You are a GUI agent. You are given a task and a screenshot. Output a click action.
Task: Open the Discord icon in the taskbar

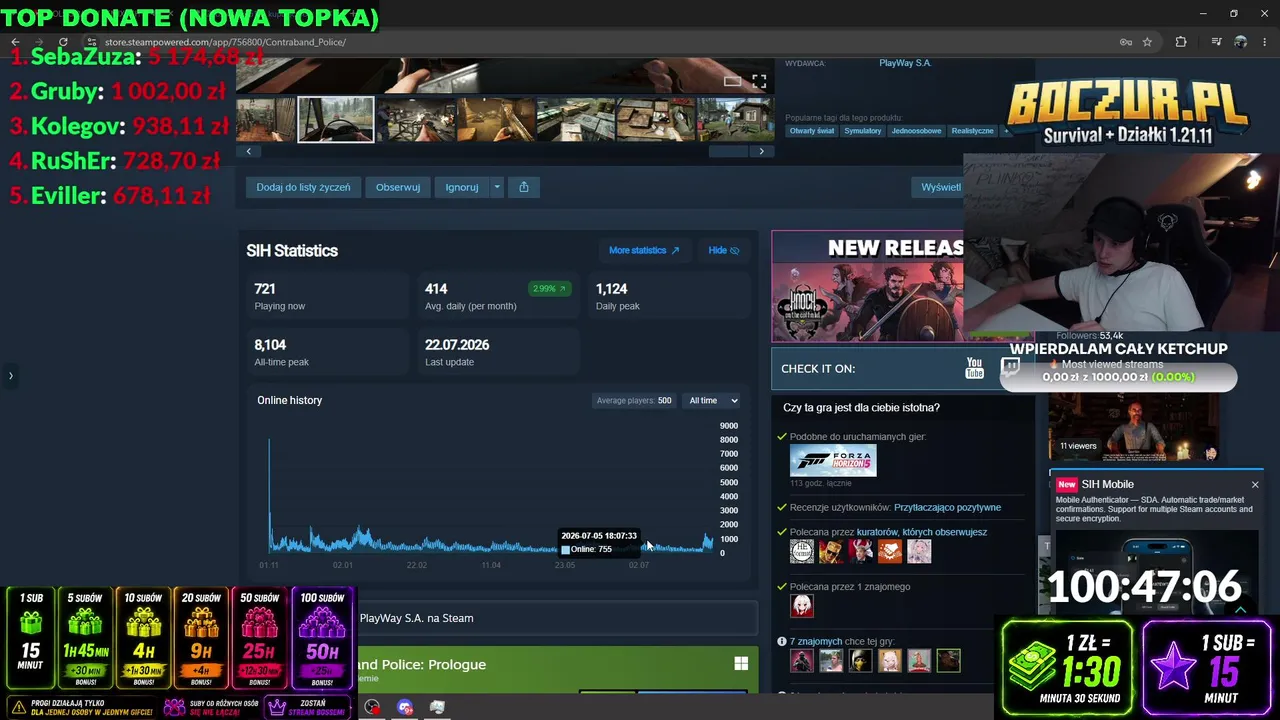(405, 707)
